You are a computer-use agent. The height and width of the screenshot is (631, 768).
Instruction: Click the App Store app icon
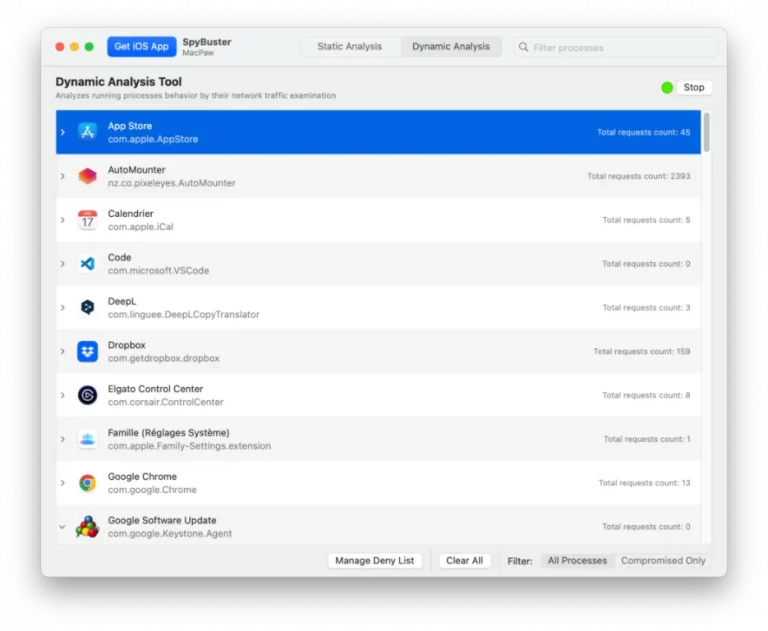[87, 132]
